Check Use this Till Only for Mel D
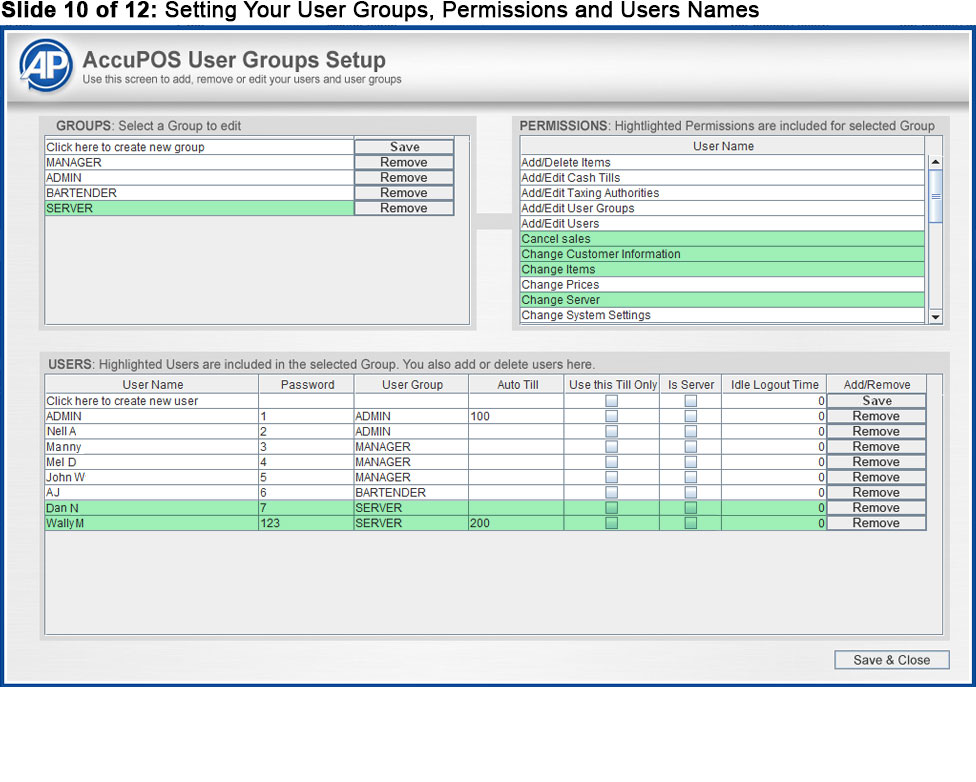 tap(611, 462)
